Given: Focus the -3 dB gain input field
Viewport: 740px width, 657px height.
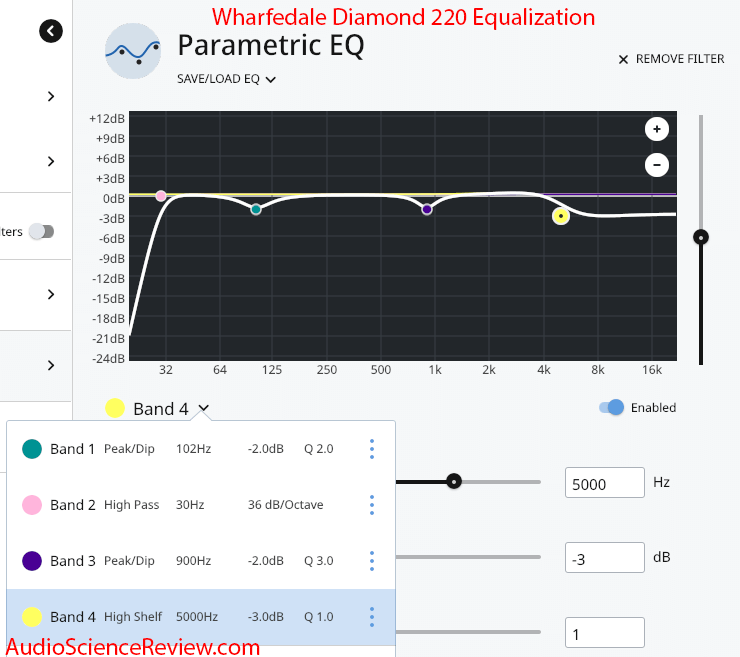Looking at the screenshot, I should [x=605, y=557].
